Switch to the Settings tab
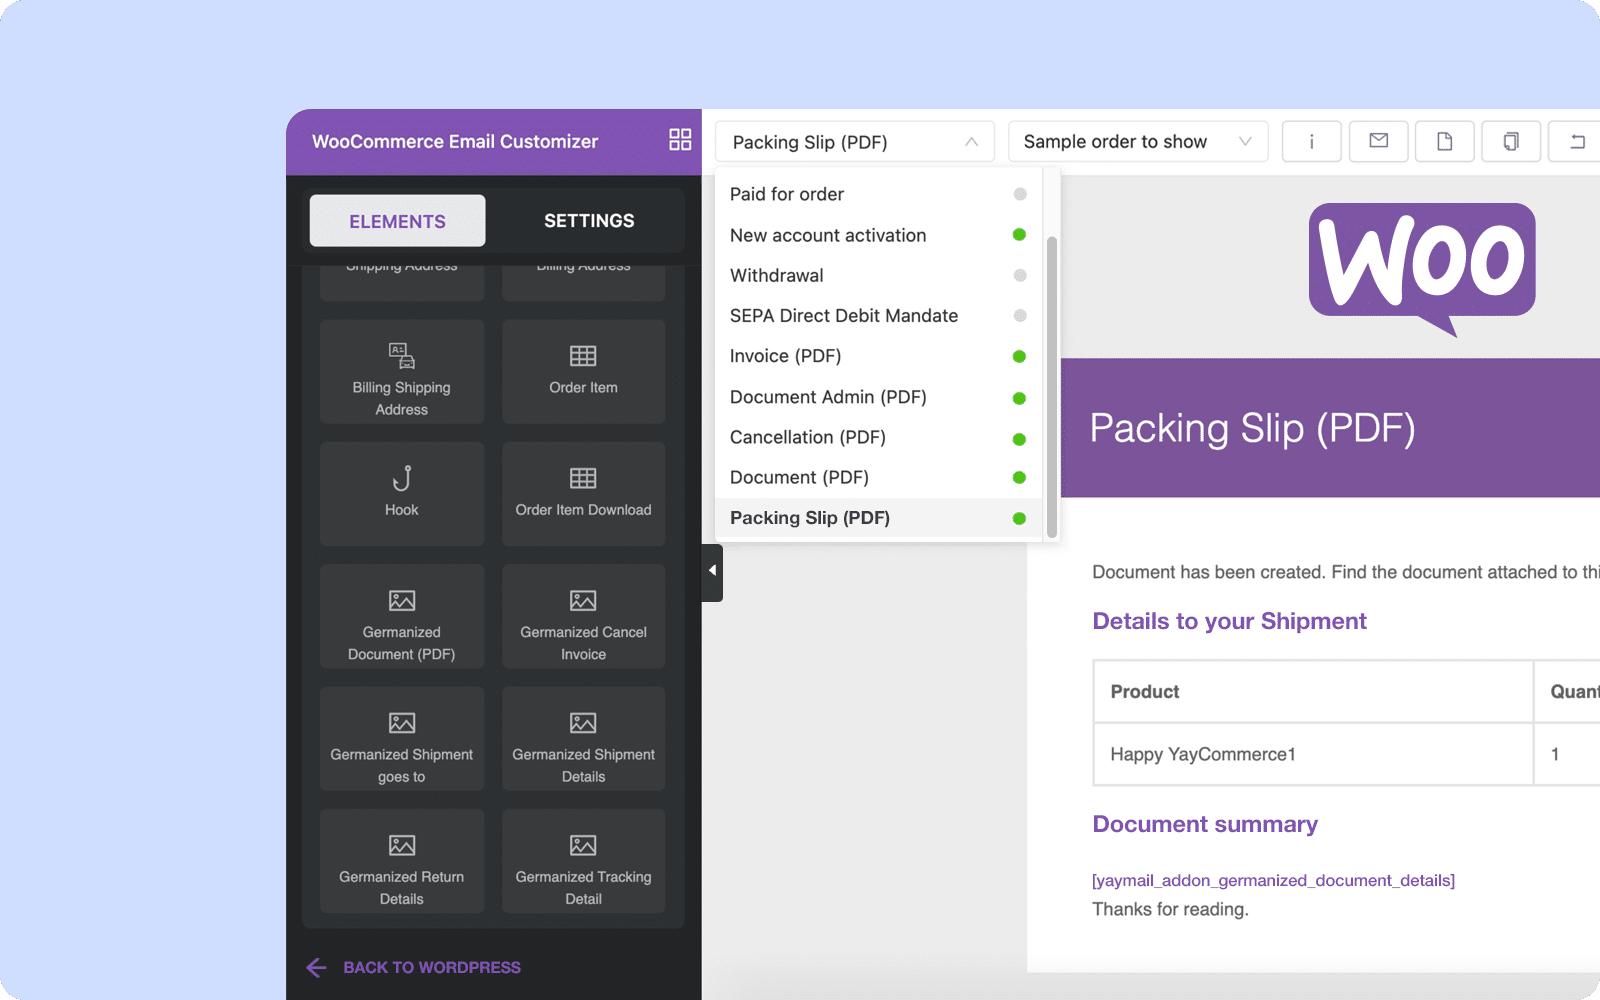The image size is (1600, 1000). tap(589, 221)
